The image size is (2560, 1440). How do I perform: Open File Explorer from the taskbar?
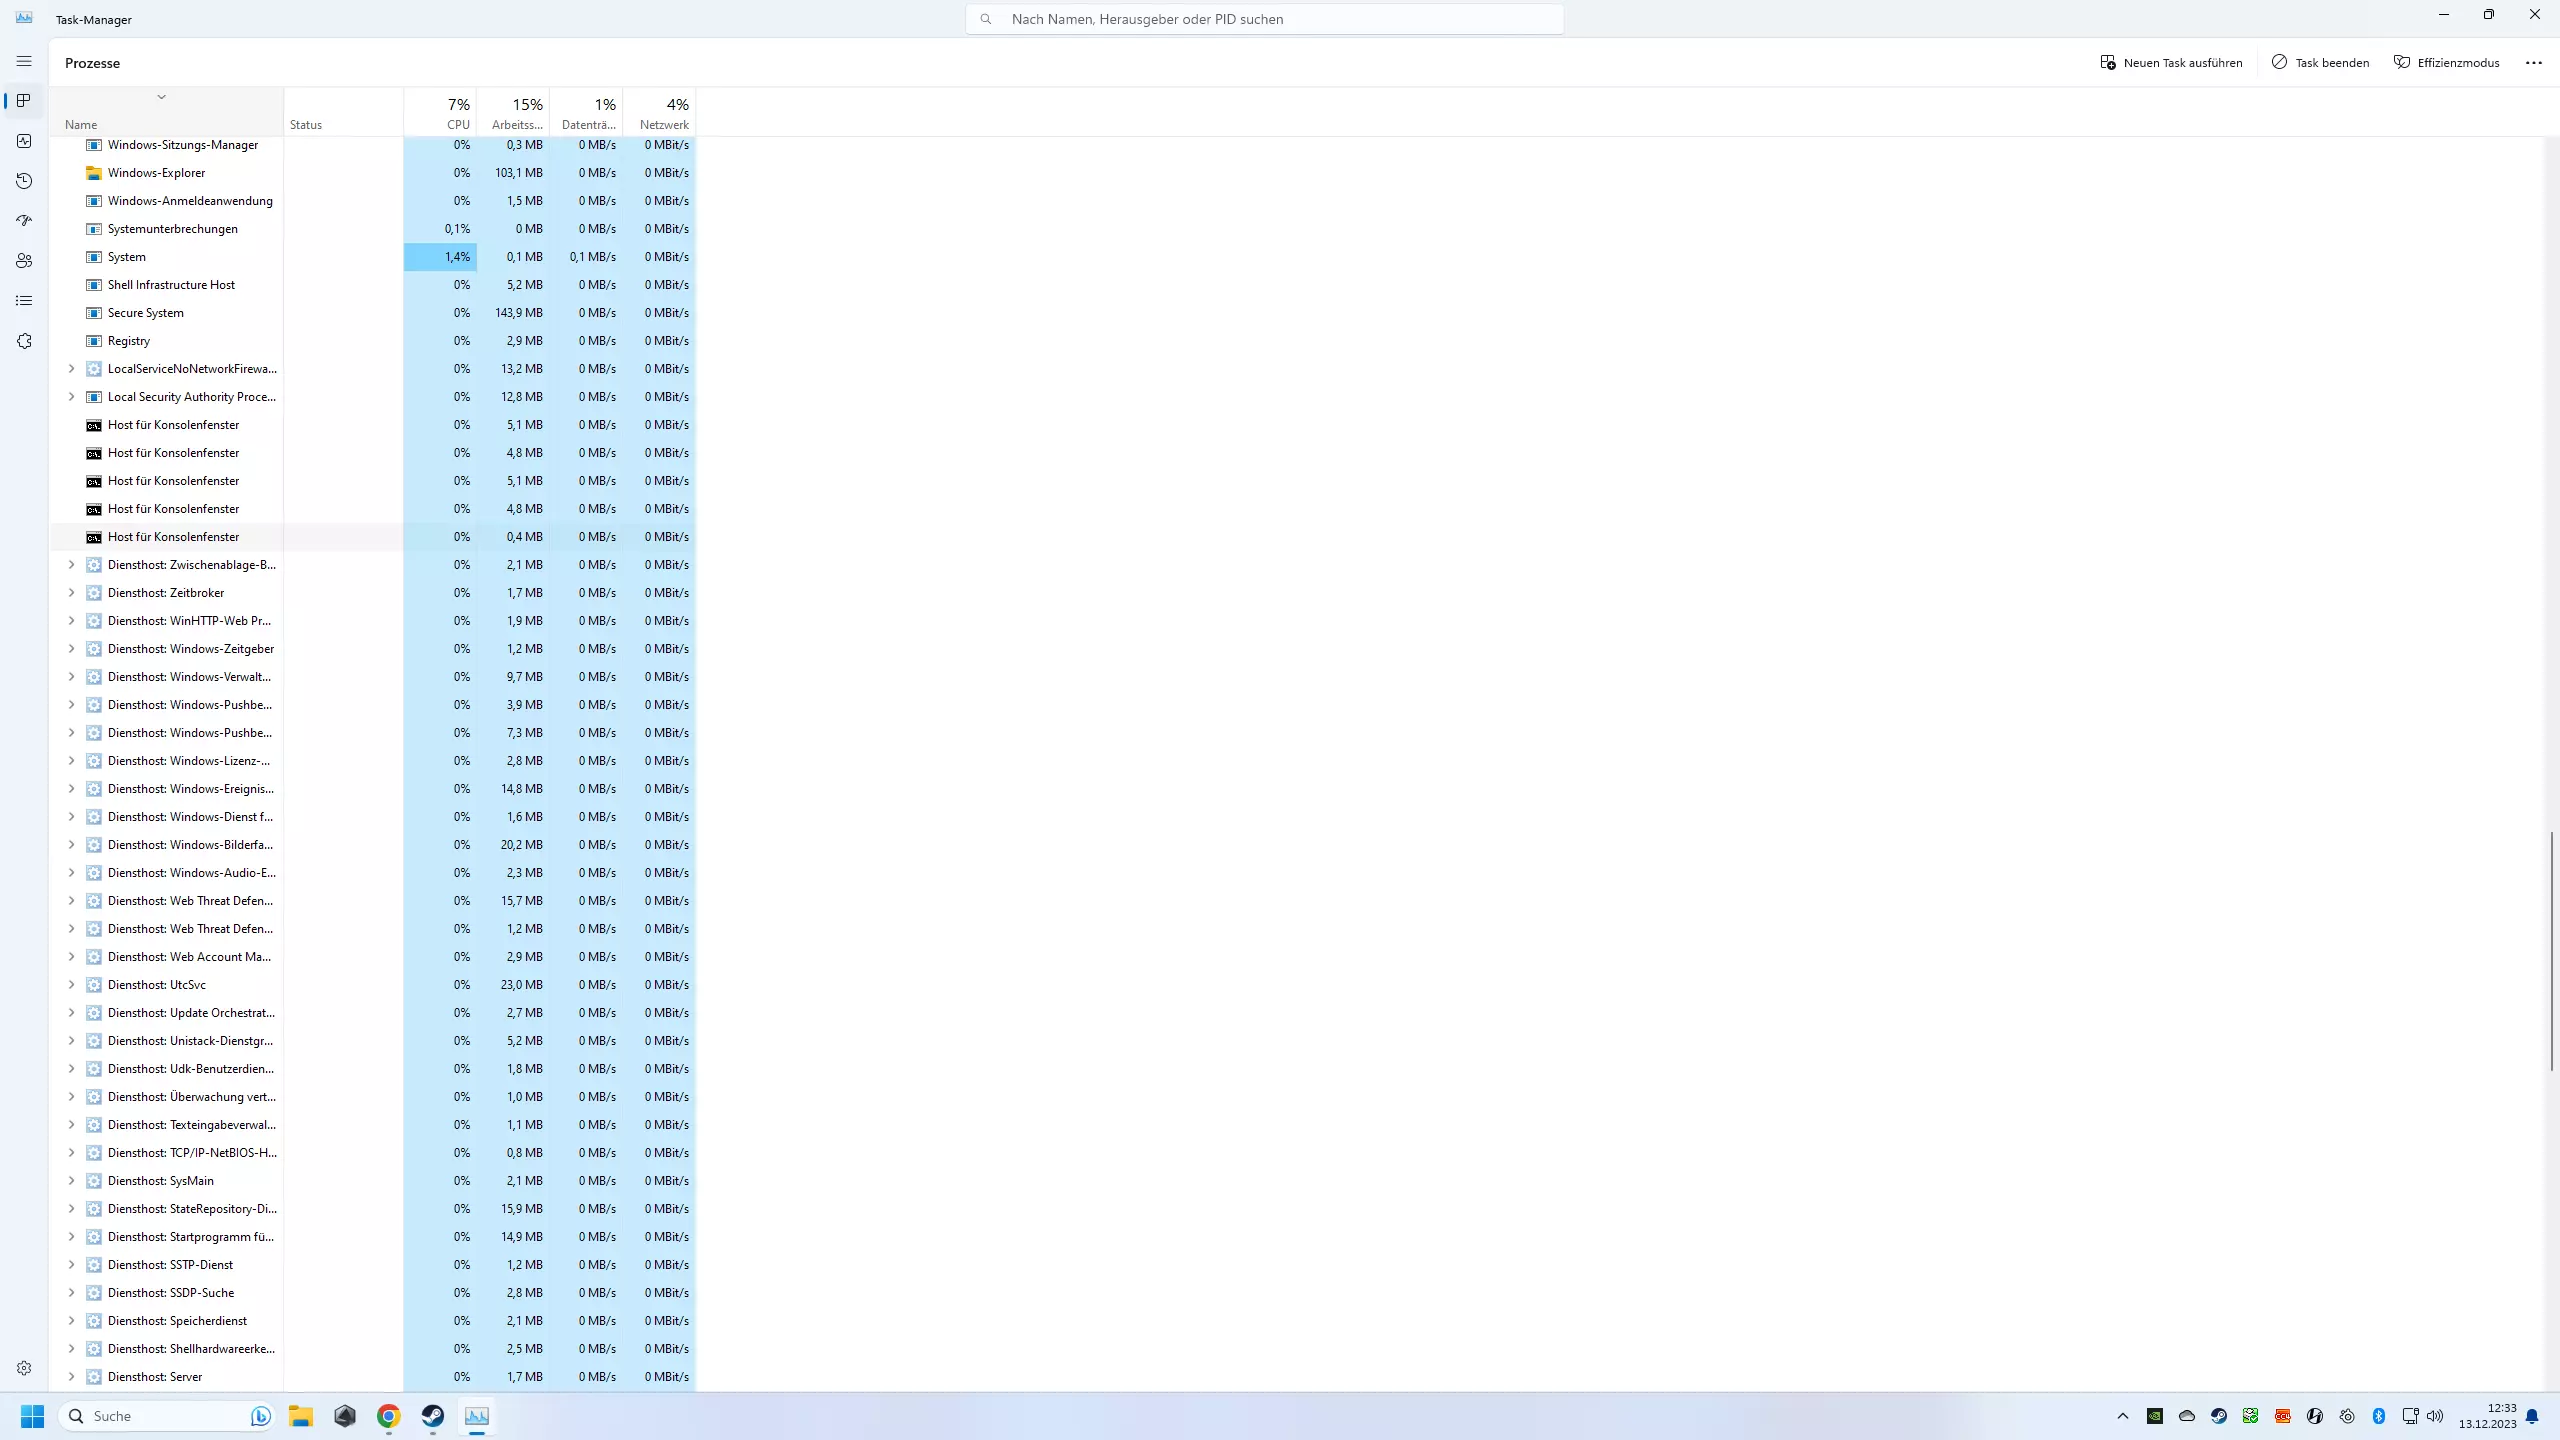(301, 1416)
